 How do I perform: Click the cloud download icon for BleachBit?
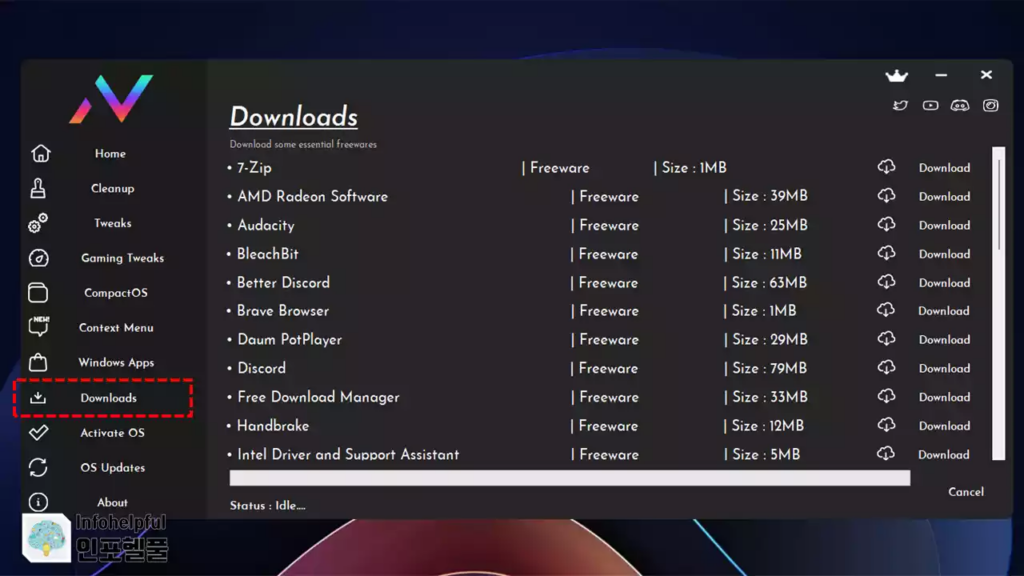tap(886, 253)
